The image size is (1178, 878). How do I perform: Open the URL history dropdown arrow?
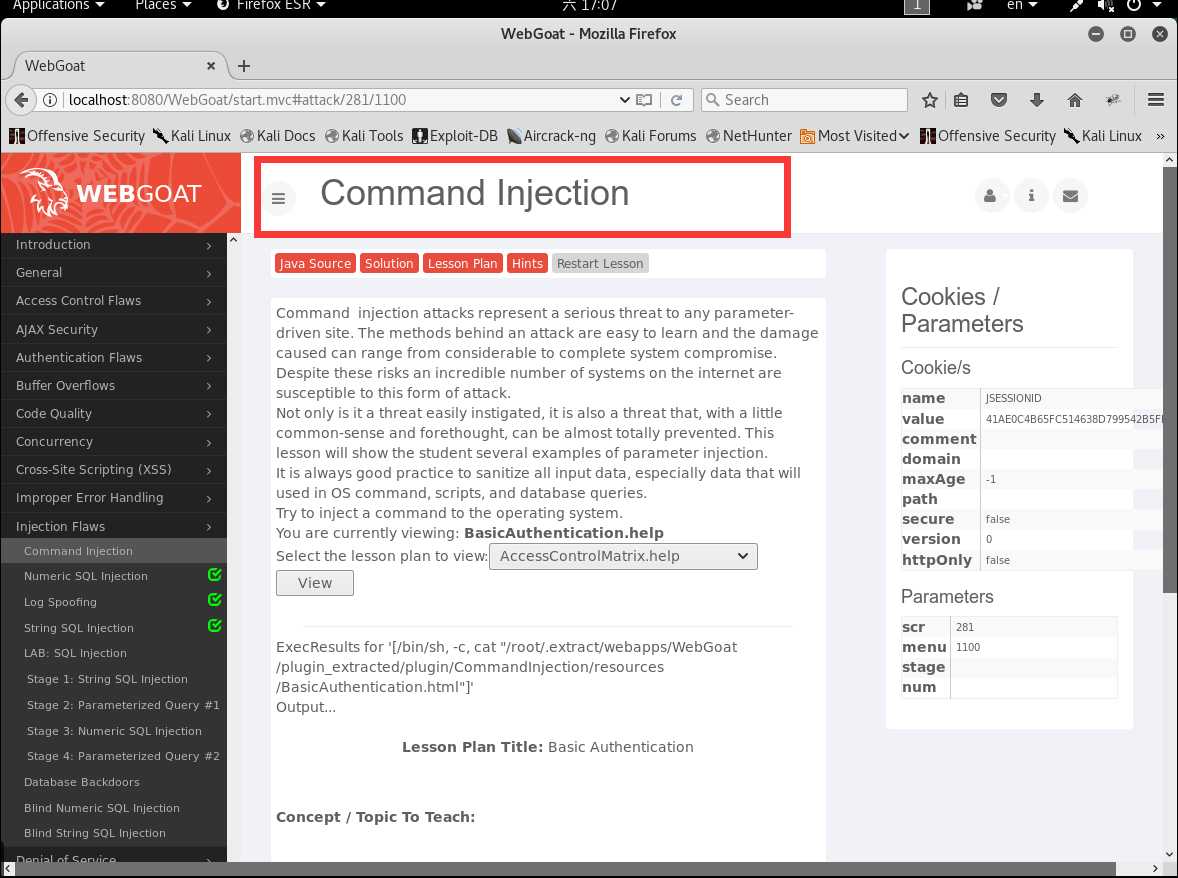(624, 100)
